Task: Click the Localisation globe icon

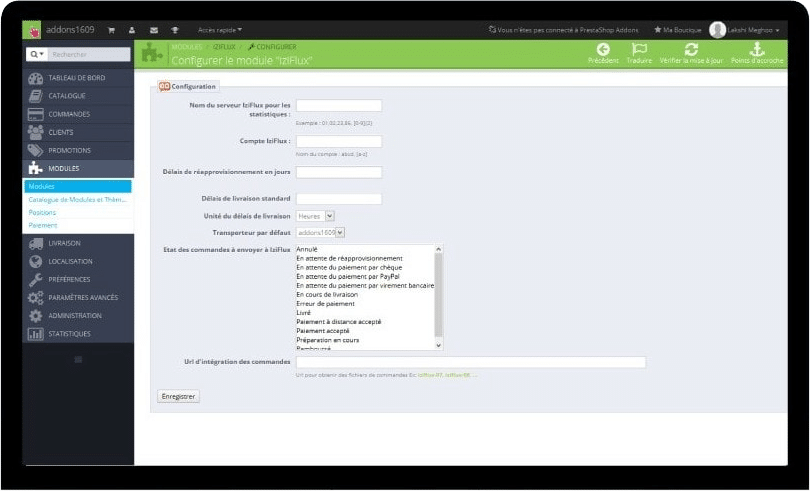Action: (36, 262)
